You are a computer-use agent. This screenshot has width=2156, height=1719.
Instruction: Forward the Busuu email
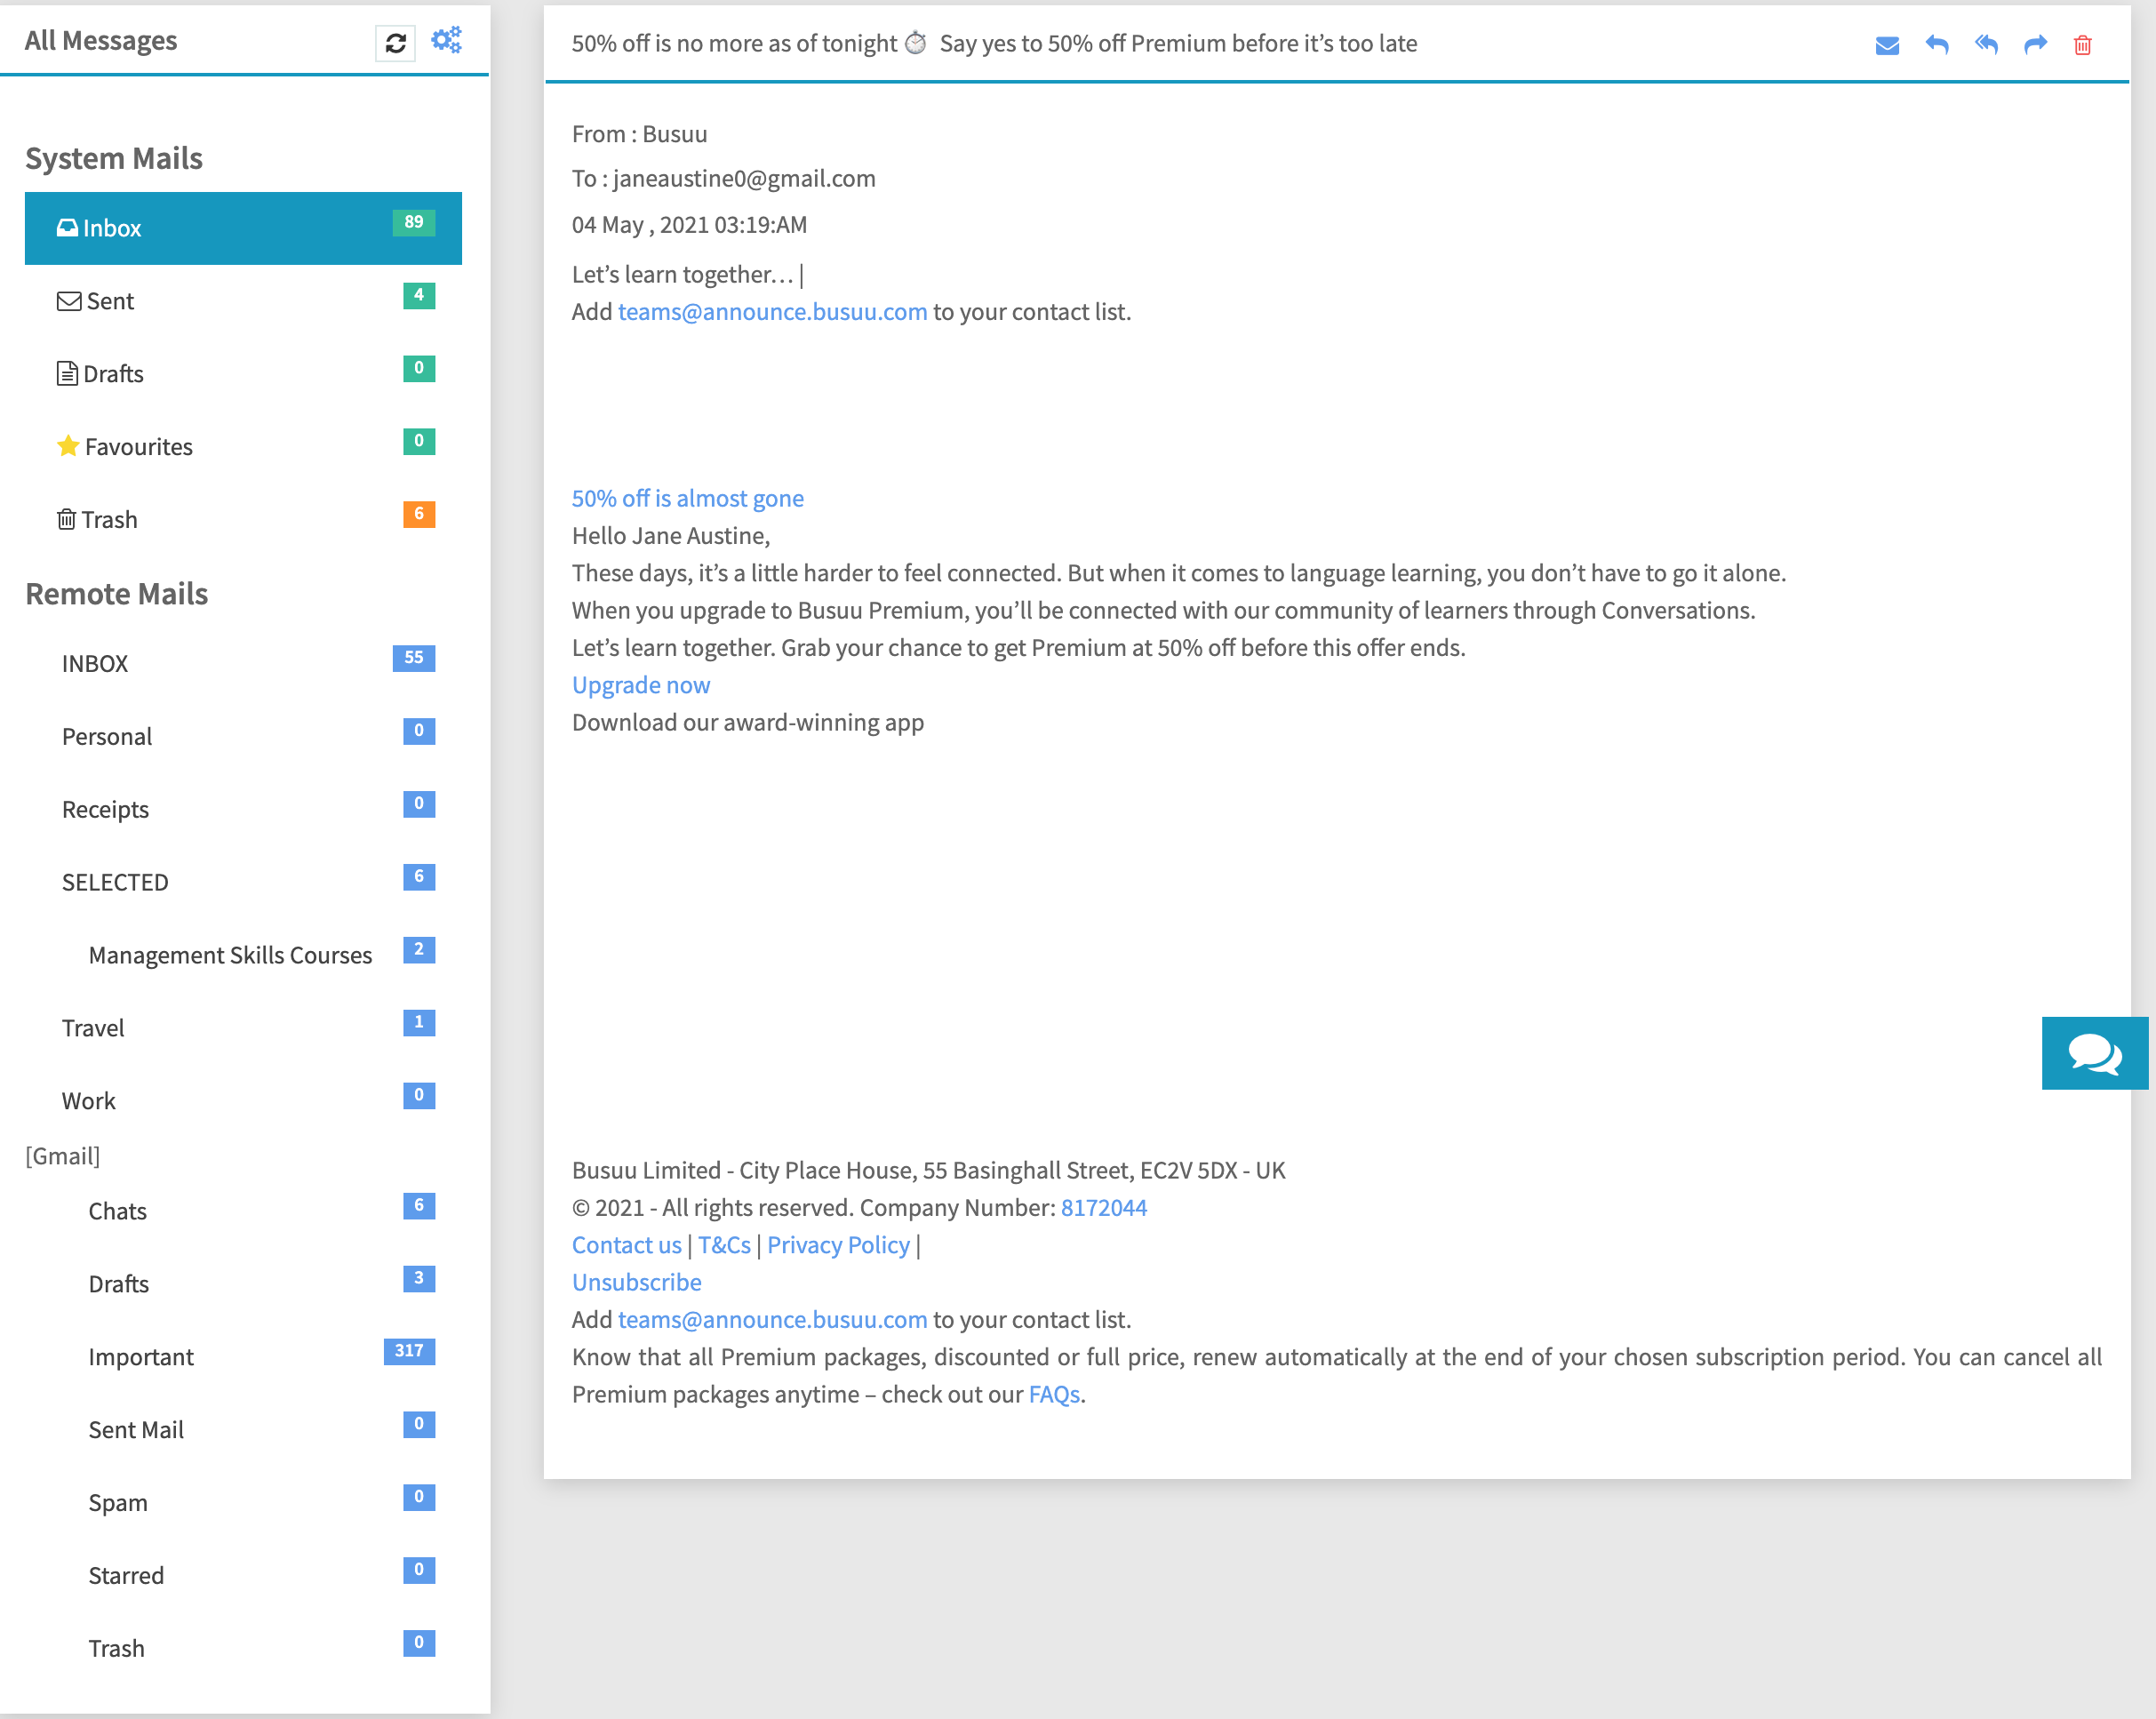click(x=2035, y=45)
